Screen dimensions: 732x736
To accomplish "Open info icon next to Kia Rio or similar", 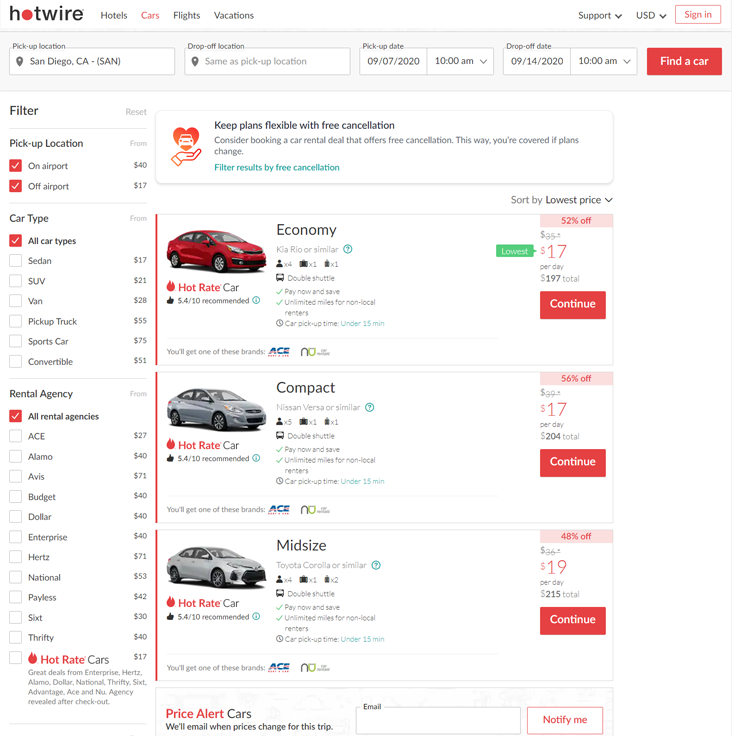I will pyautogui.click(x=347, y=249).
